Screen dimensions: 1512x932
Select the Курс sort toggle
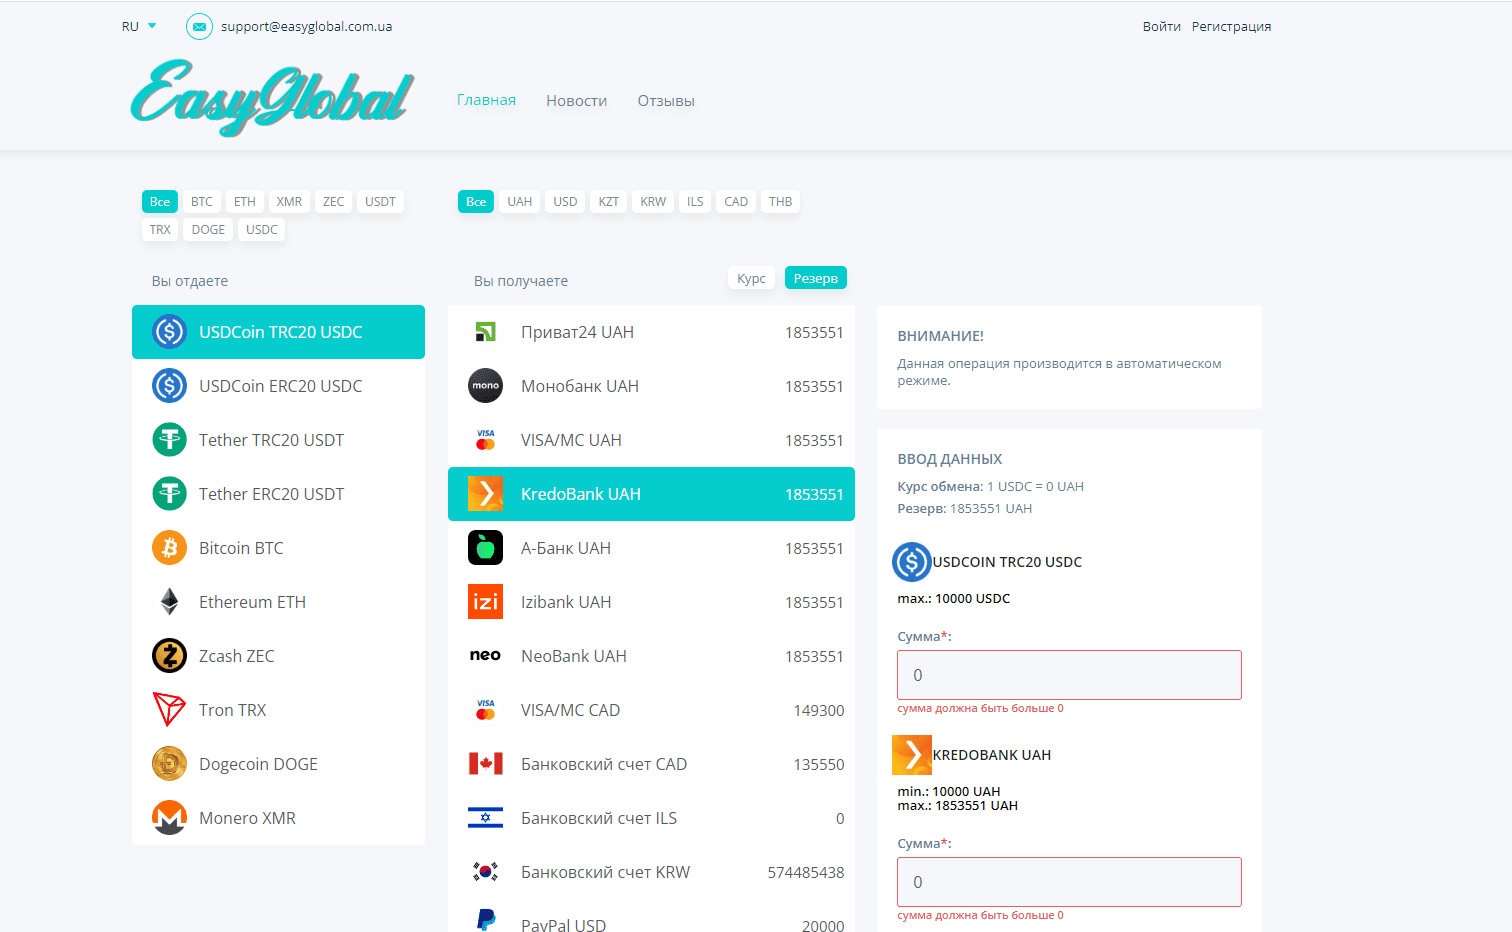tap(751, 278)
